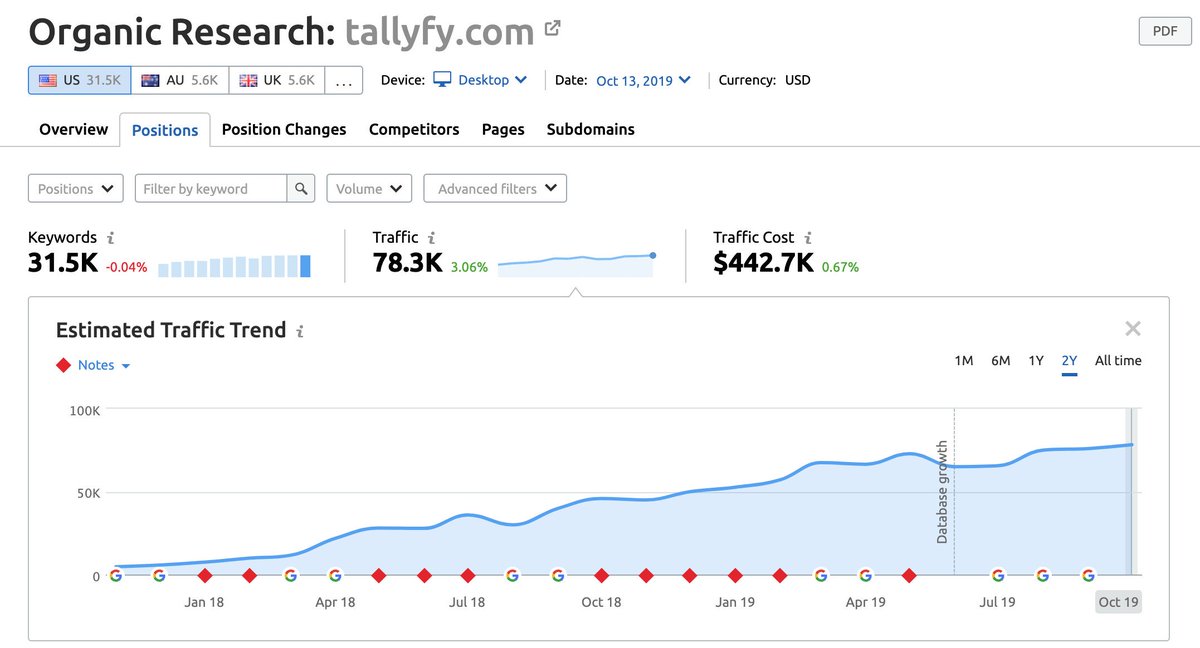
Task: Click the Traffic Cost value $442.7K
Action: (x=763, y=264)
